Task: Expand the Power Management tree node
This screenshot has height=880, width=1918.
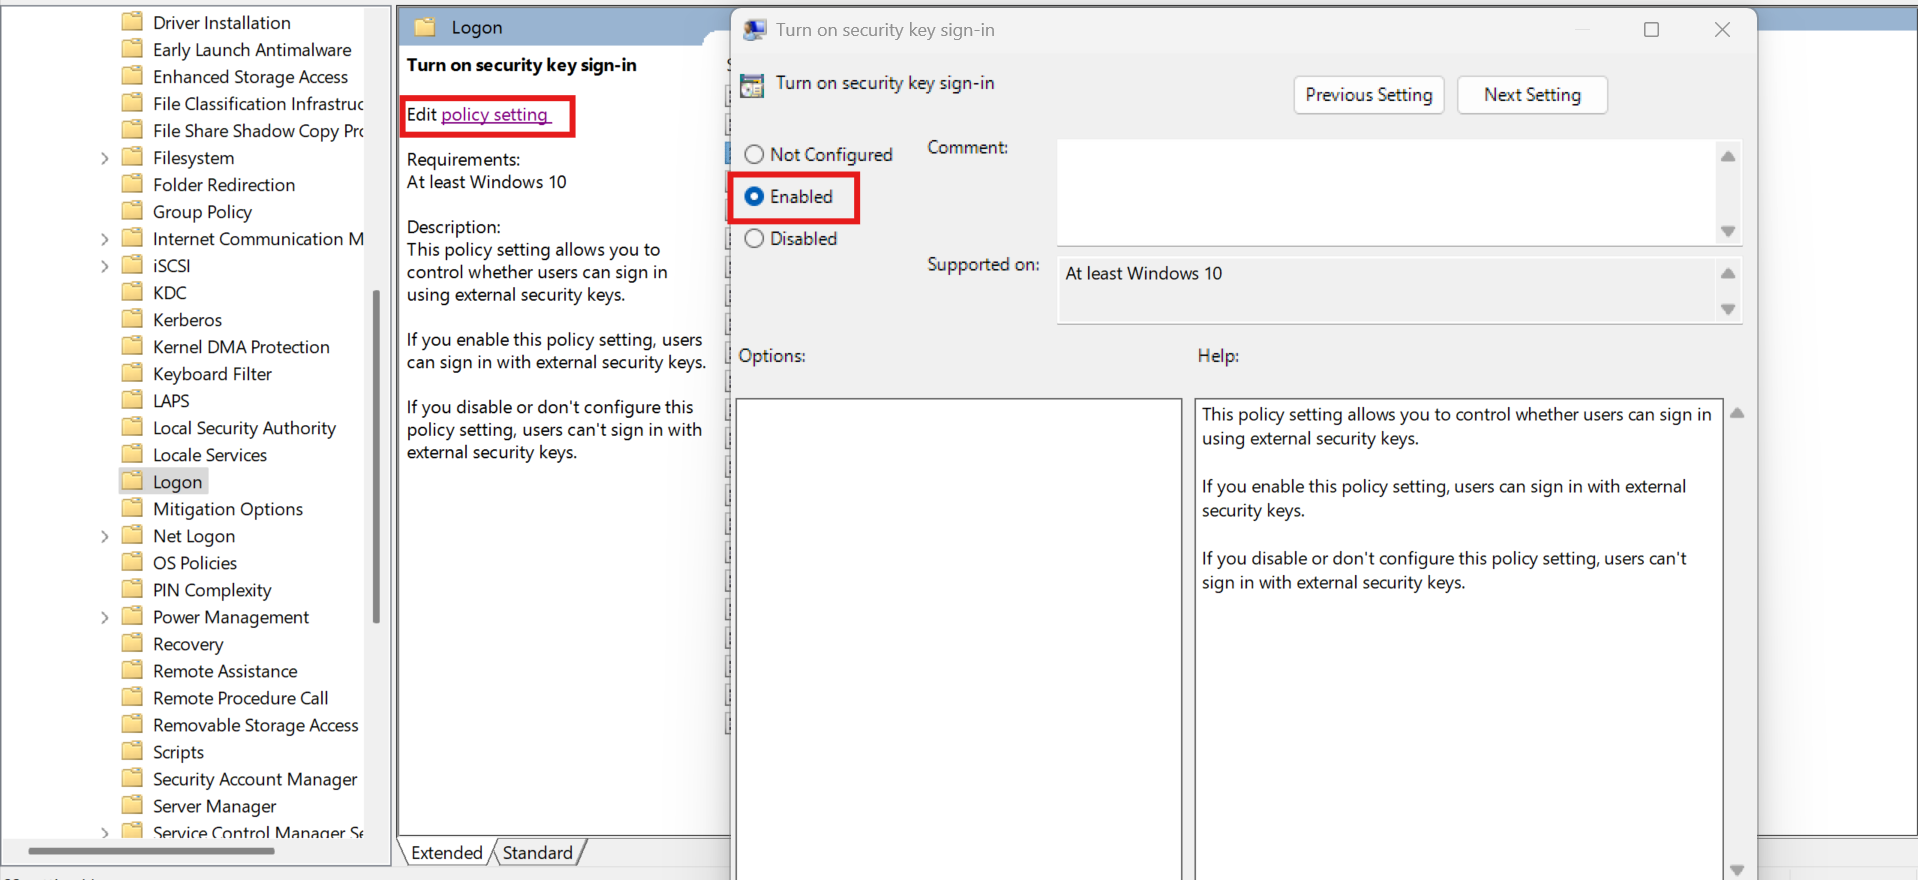Action: pyautogui.click(x=105, y=617)
